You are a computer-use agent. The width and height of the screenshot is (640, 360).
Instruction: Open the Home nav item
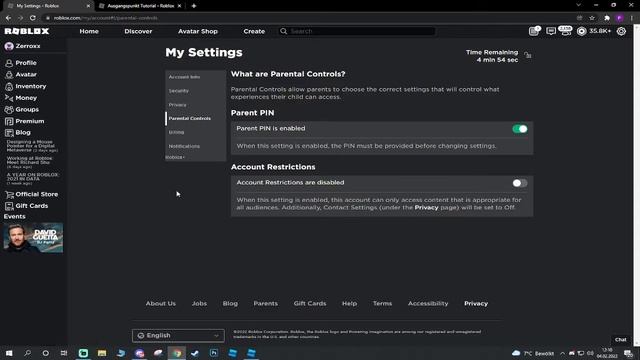89,31
